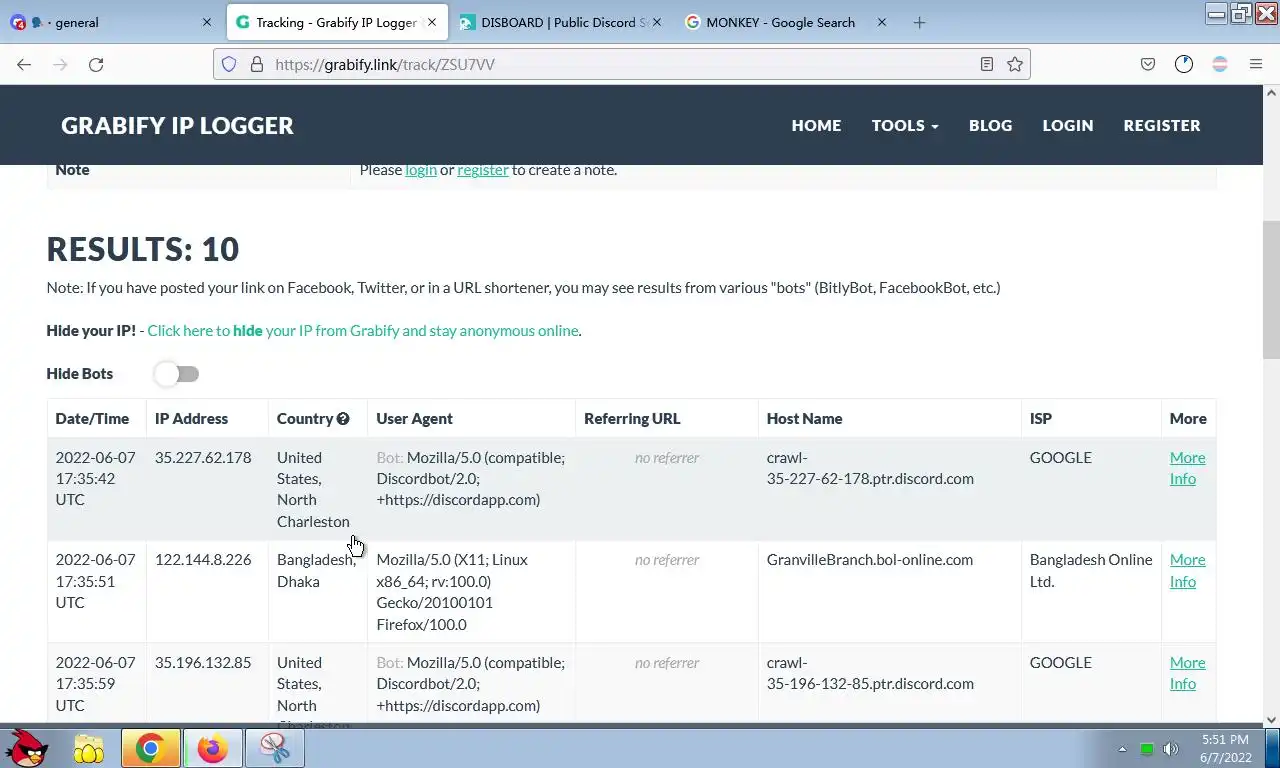Open Chrome from the taskbar
Screen dimensions: 1280x768
(x=151, y=748)
